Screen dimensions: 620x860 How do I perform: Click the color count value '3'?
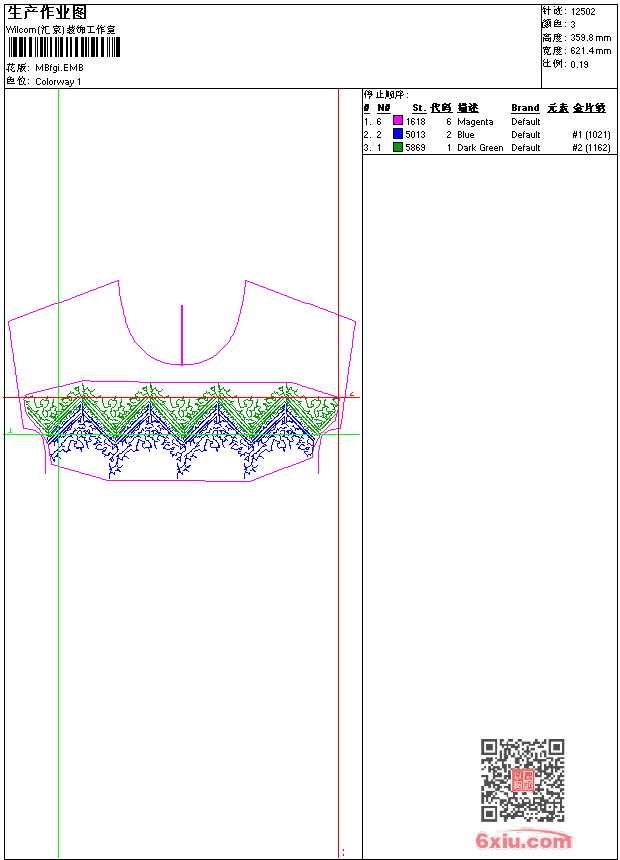pos(573,25)
